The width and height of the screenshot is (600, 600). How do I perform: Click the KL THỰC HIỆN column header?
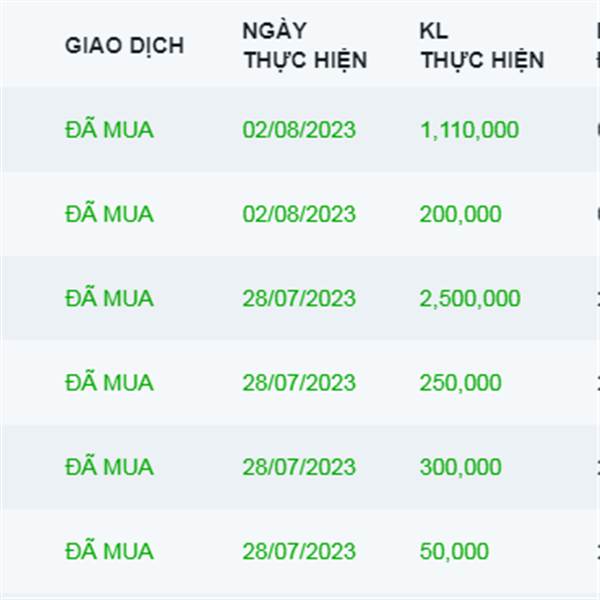tap(482, 46)
